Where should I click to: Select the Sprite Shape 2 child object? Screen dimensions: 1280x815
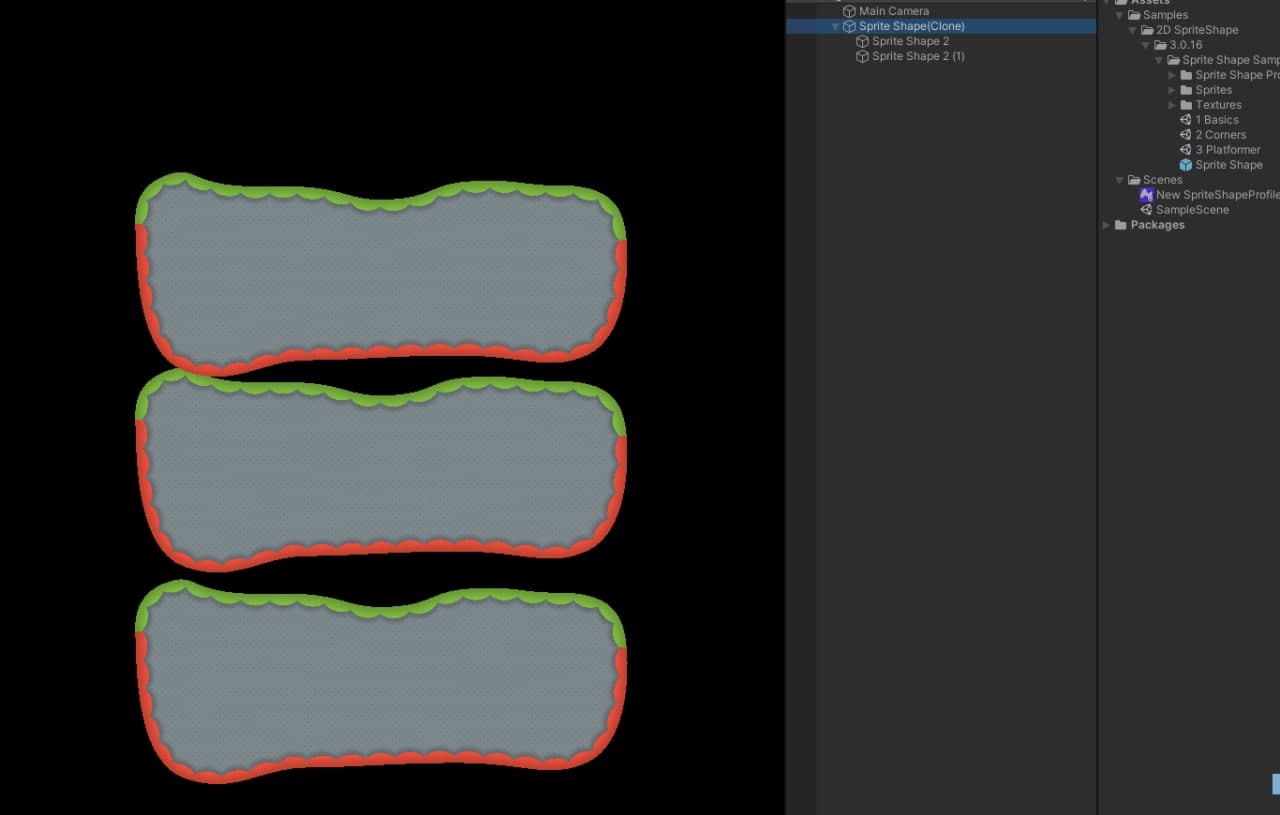pos(910,41)
